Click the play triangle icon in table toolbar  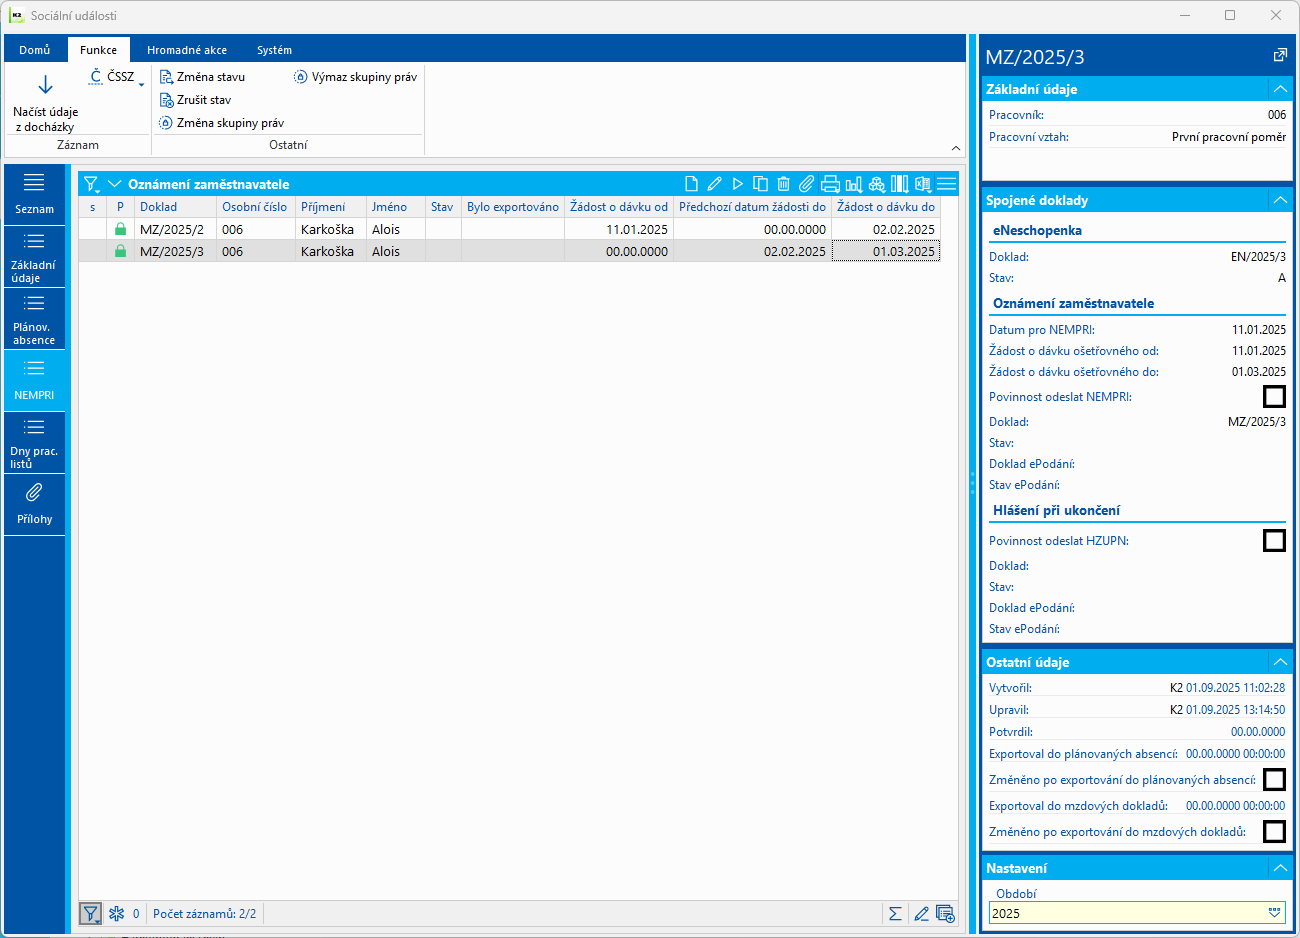737,184
